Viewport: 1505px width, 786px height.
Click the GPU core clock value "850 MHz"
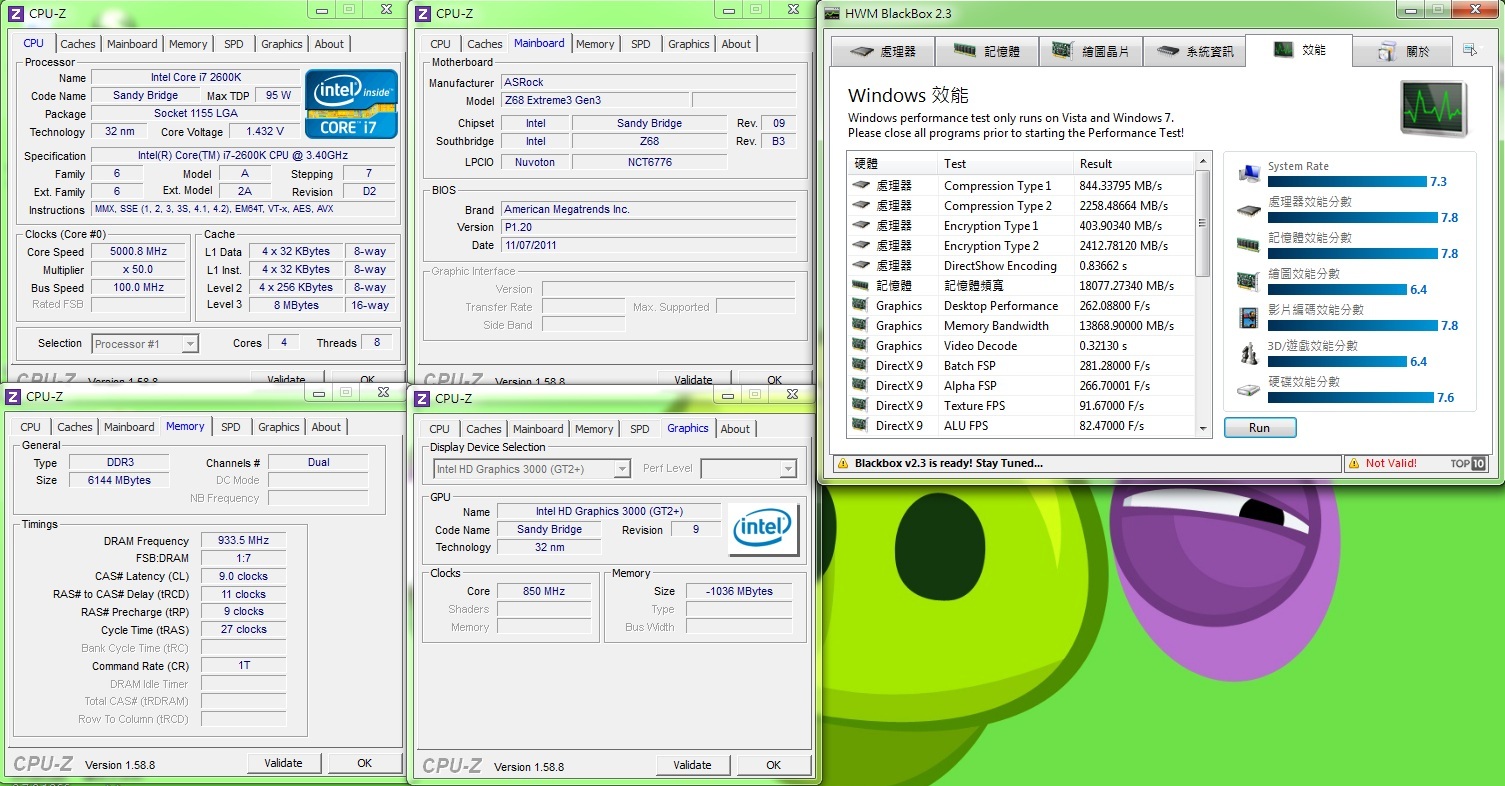click(x=543, y=591)
